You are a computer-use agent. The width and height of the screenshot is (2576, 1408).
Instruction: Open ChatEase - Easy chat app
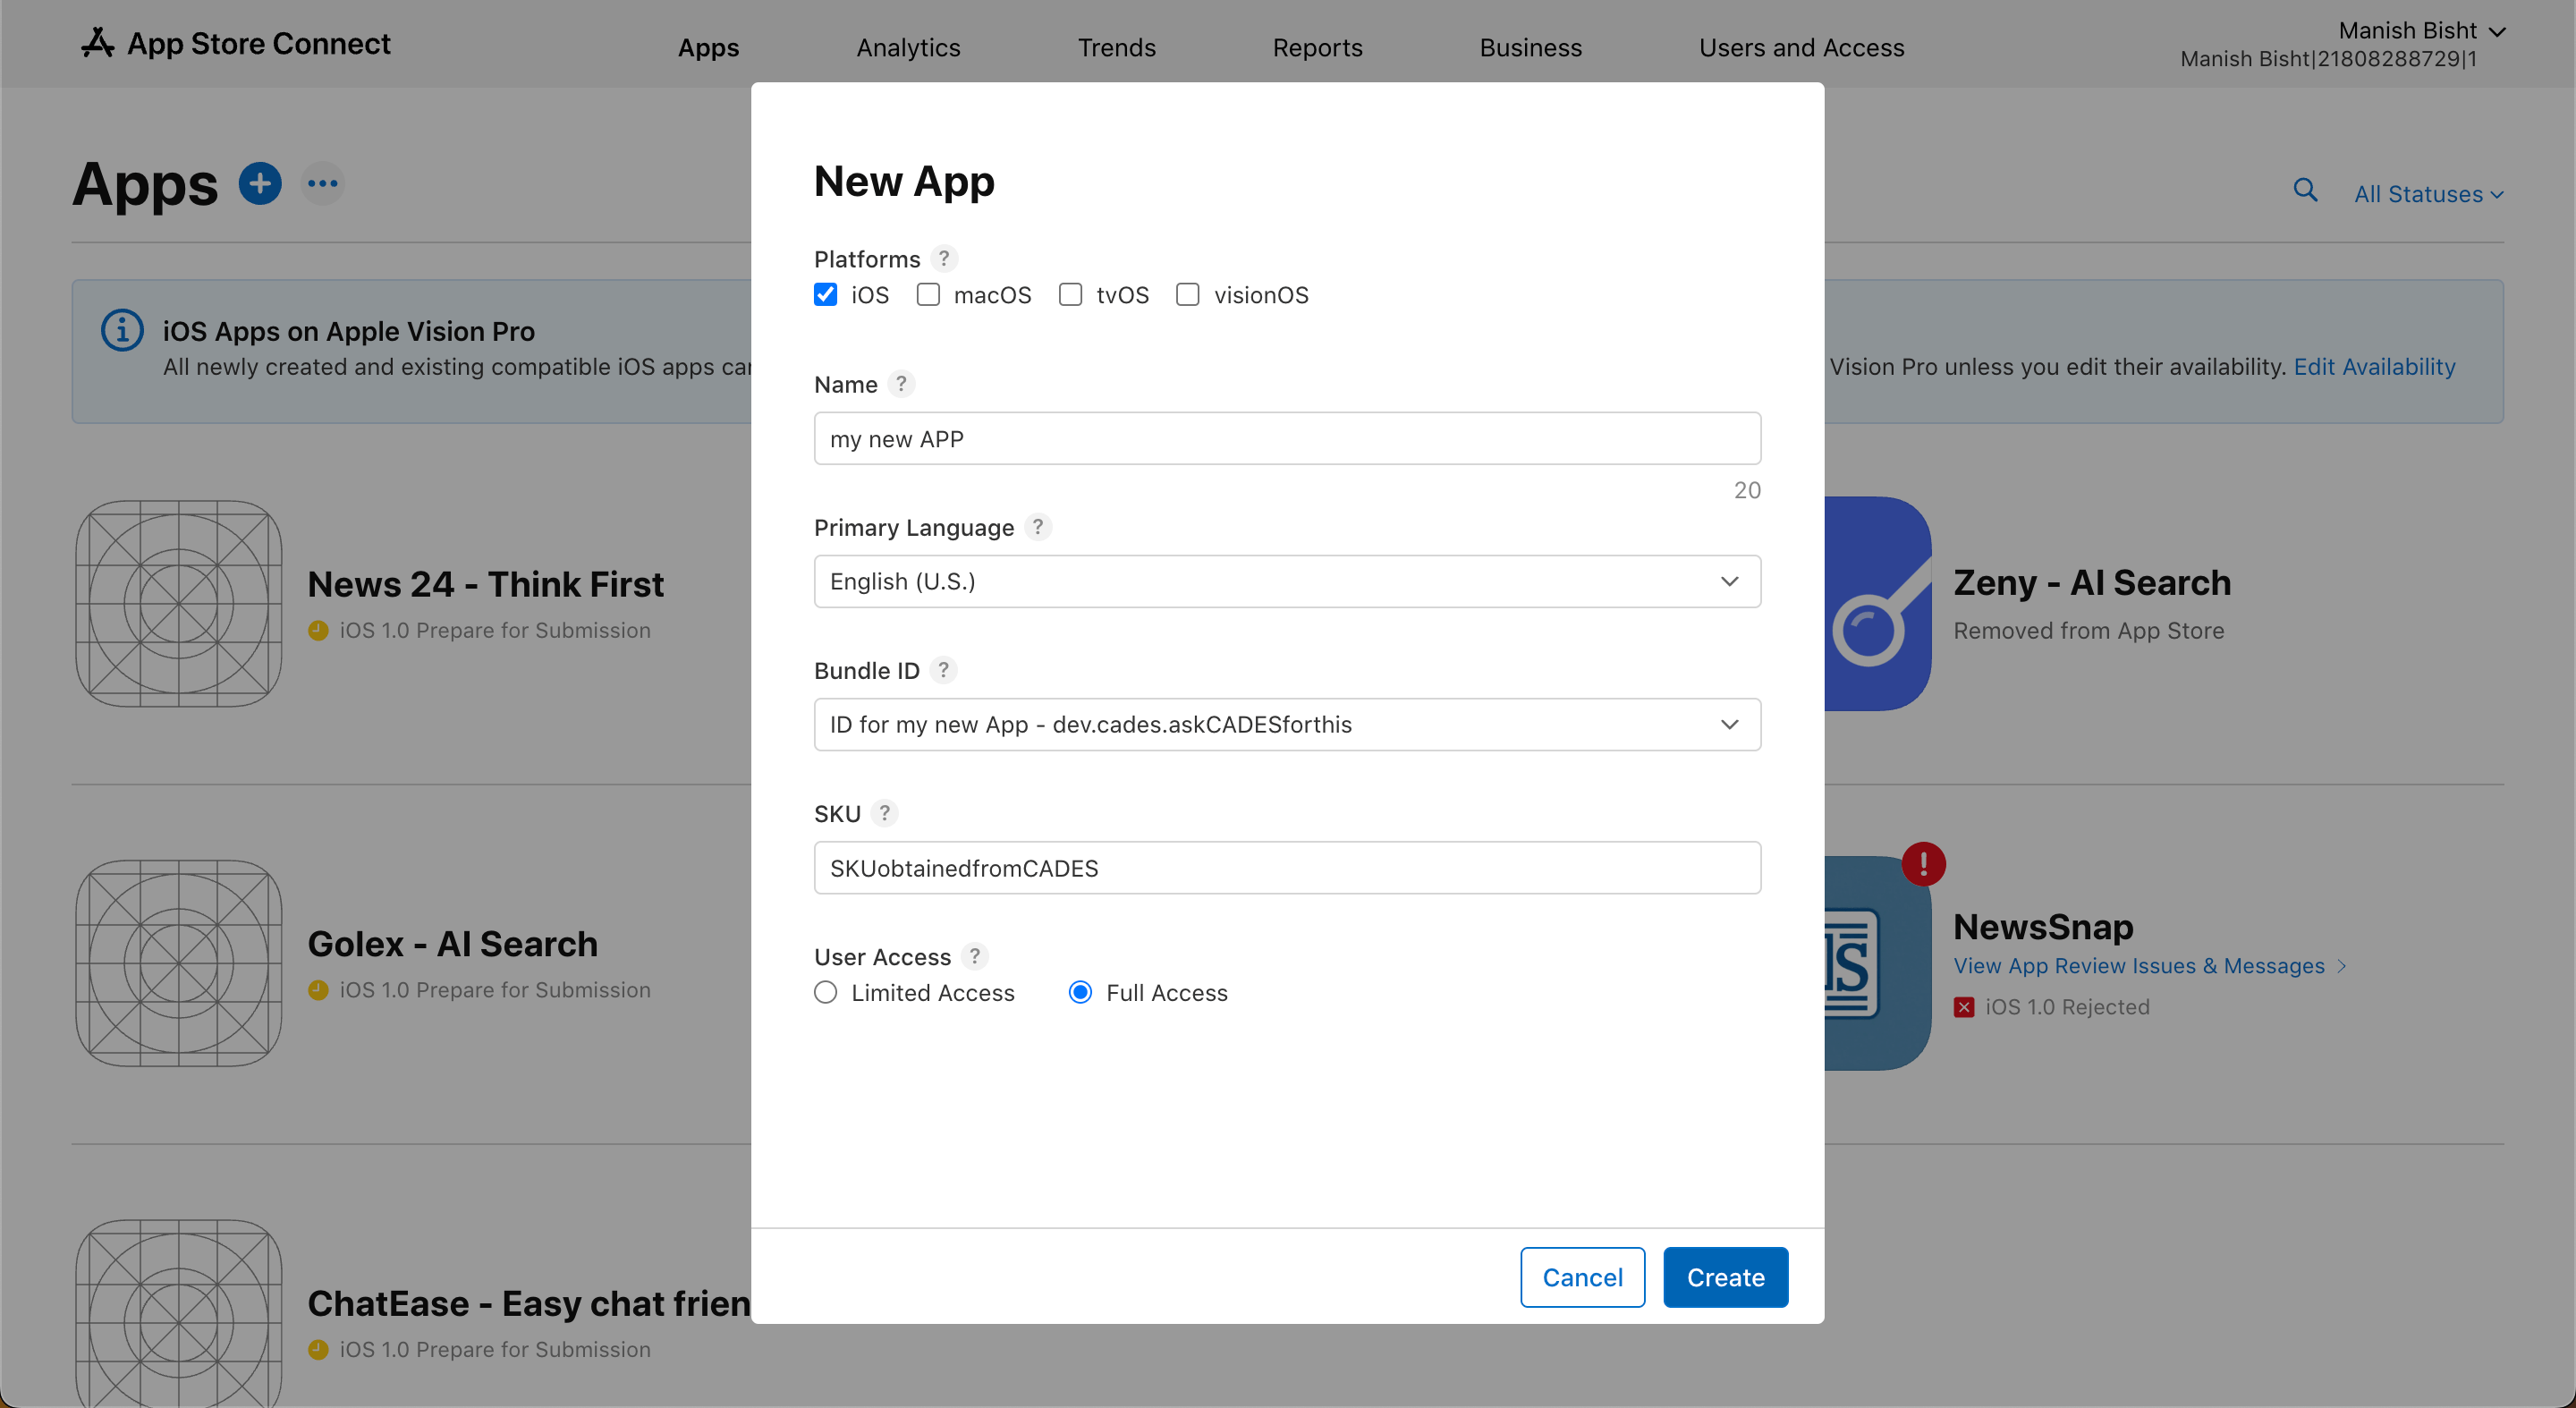pyautogui.click(x=529, y=1303)
